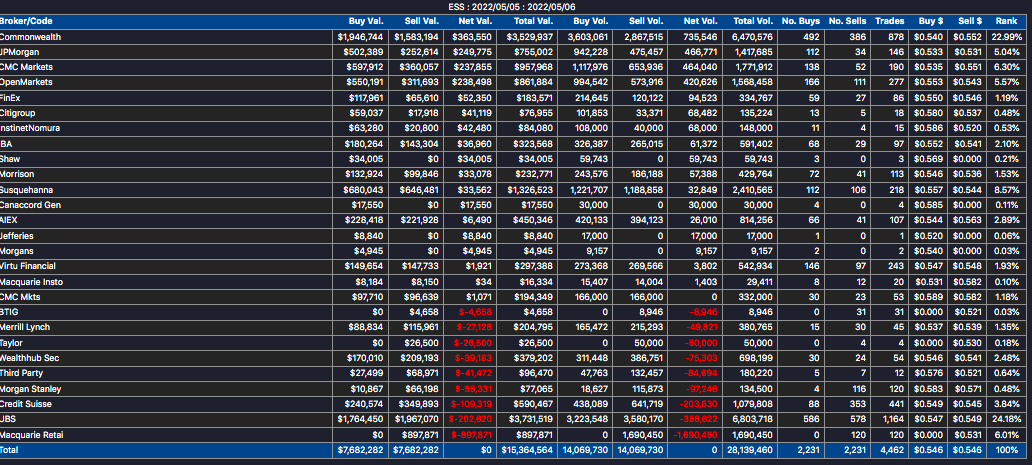
Task: Click the 4,462 total trades cell
Action: [x=893, y=451]
